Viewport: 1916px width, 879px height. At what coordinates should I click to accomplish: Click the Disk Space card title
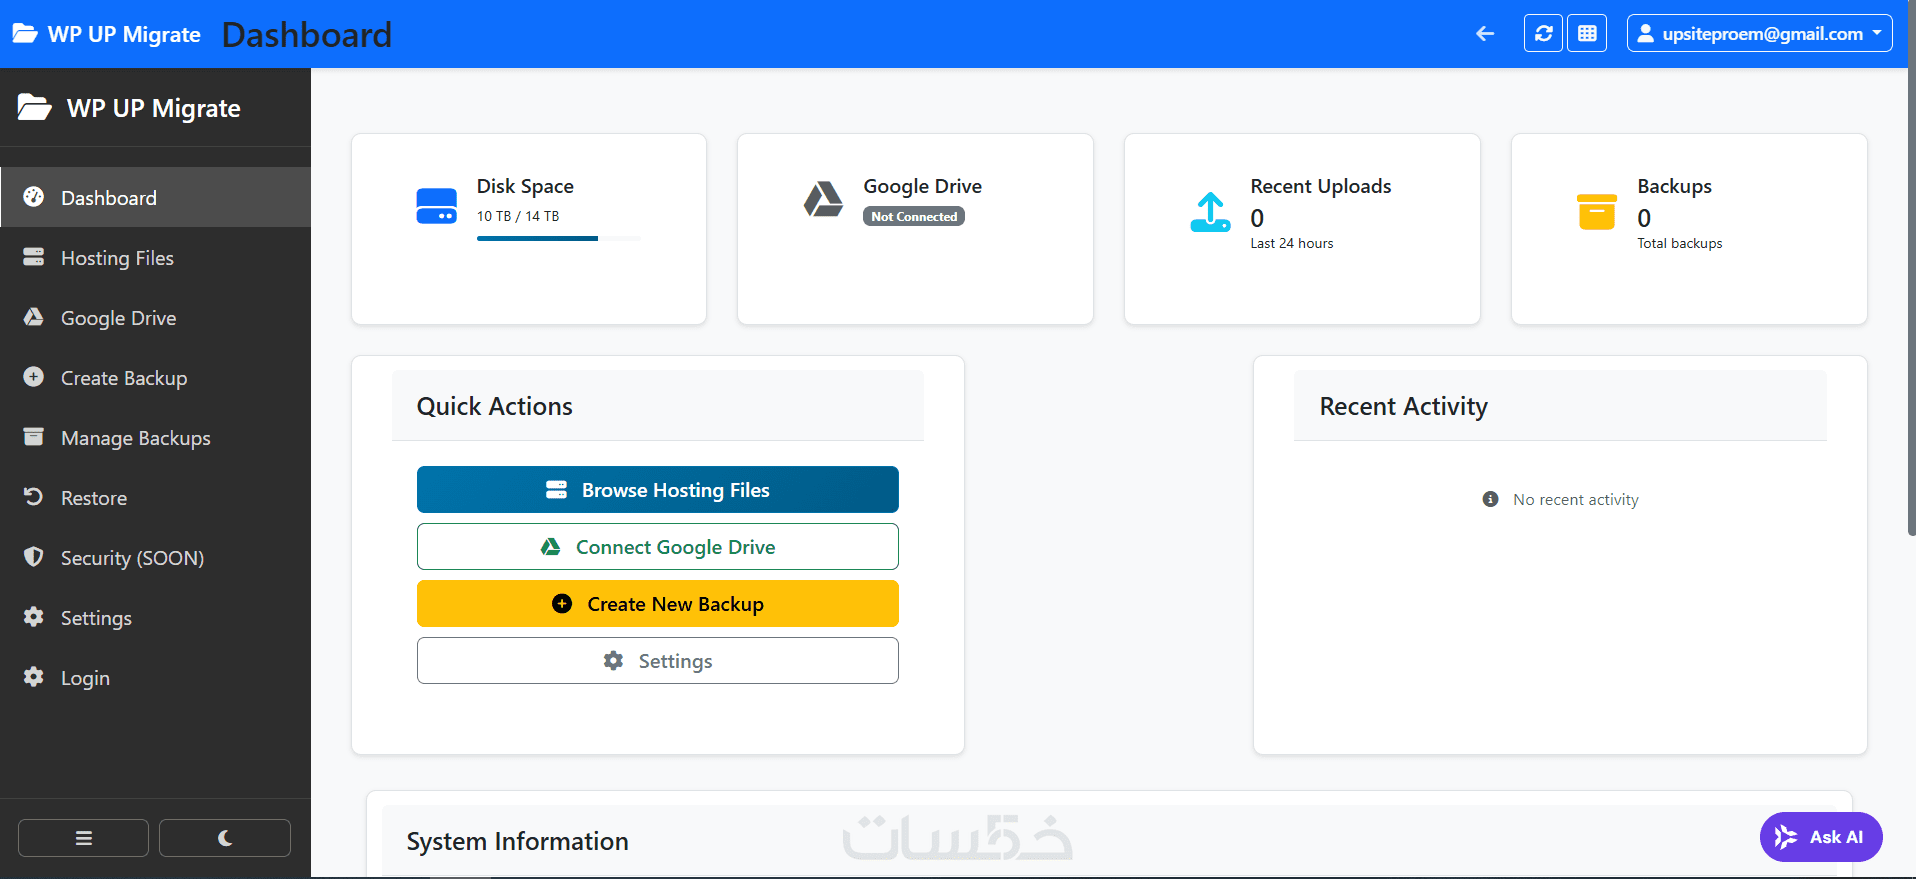click(x=525, y=186)
